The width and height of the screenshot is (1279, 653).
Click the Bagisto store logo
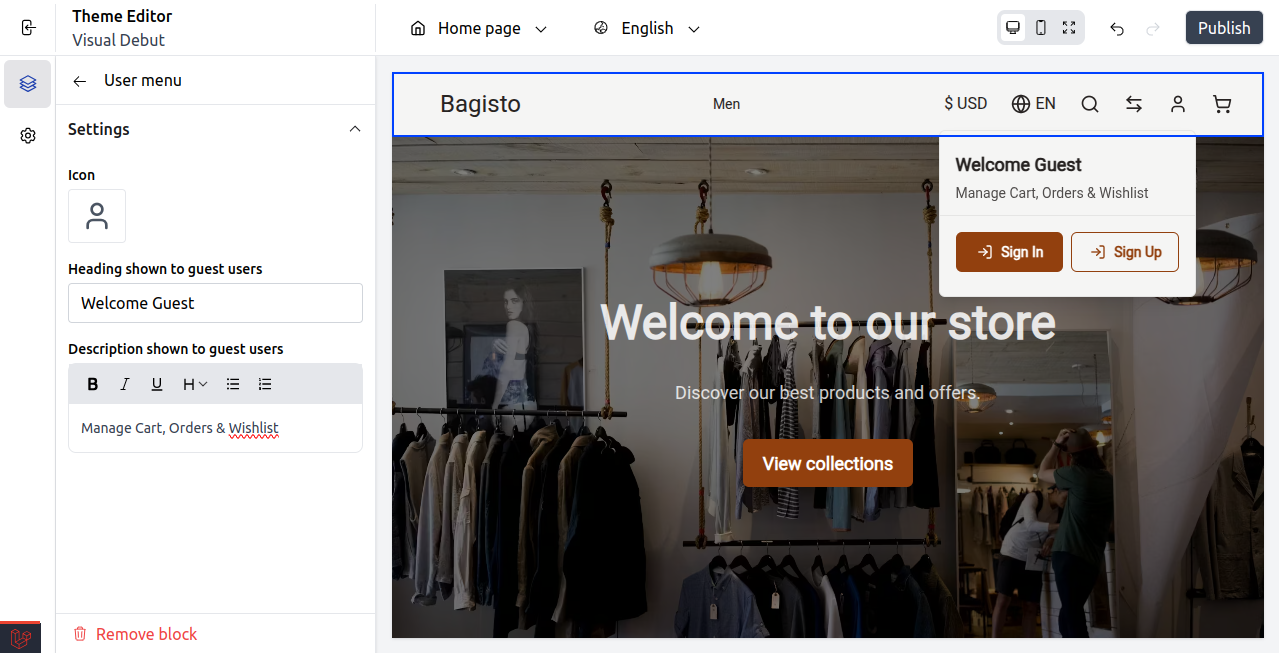coord(480,104)
